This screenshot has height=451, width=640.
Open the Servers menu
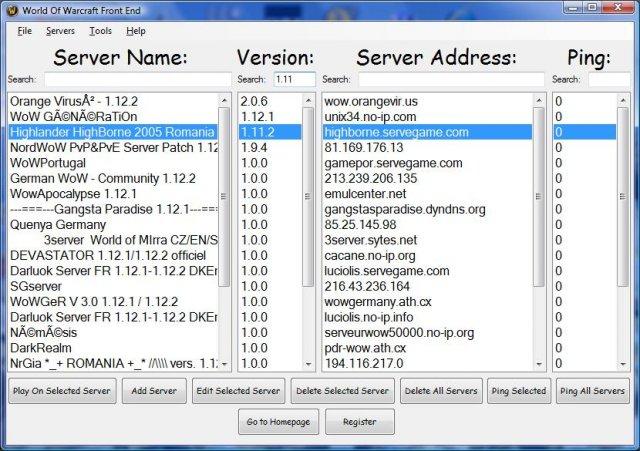pos(60,31)
